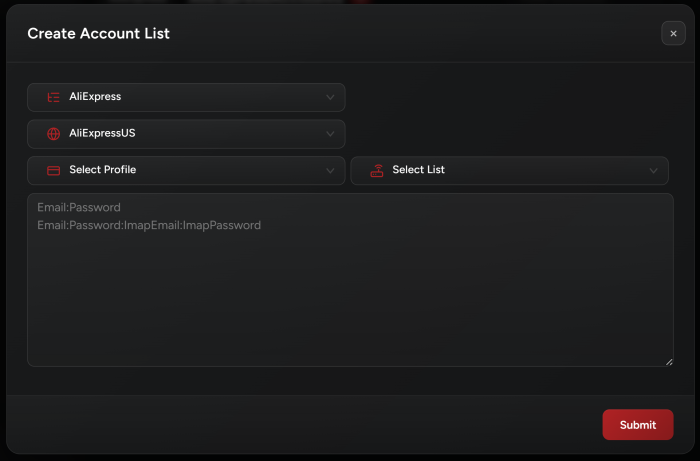Click the Email:Password:ImapEmail:ImapPassword placeholder line

pyautogui.click(x=149, y=226)
